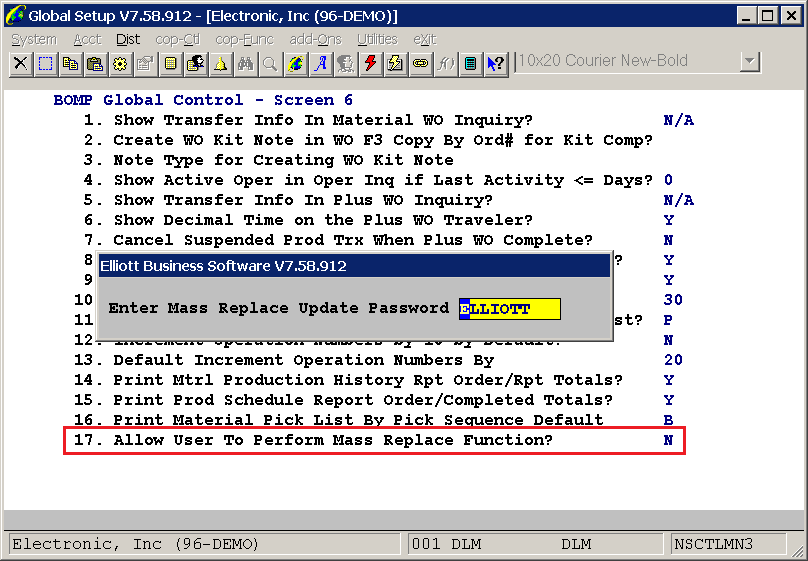Click the lightning bolt on yellow page icon
808x561 pixels.
click(395, 63)
